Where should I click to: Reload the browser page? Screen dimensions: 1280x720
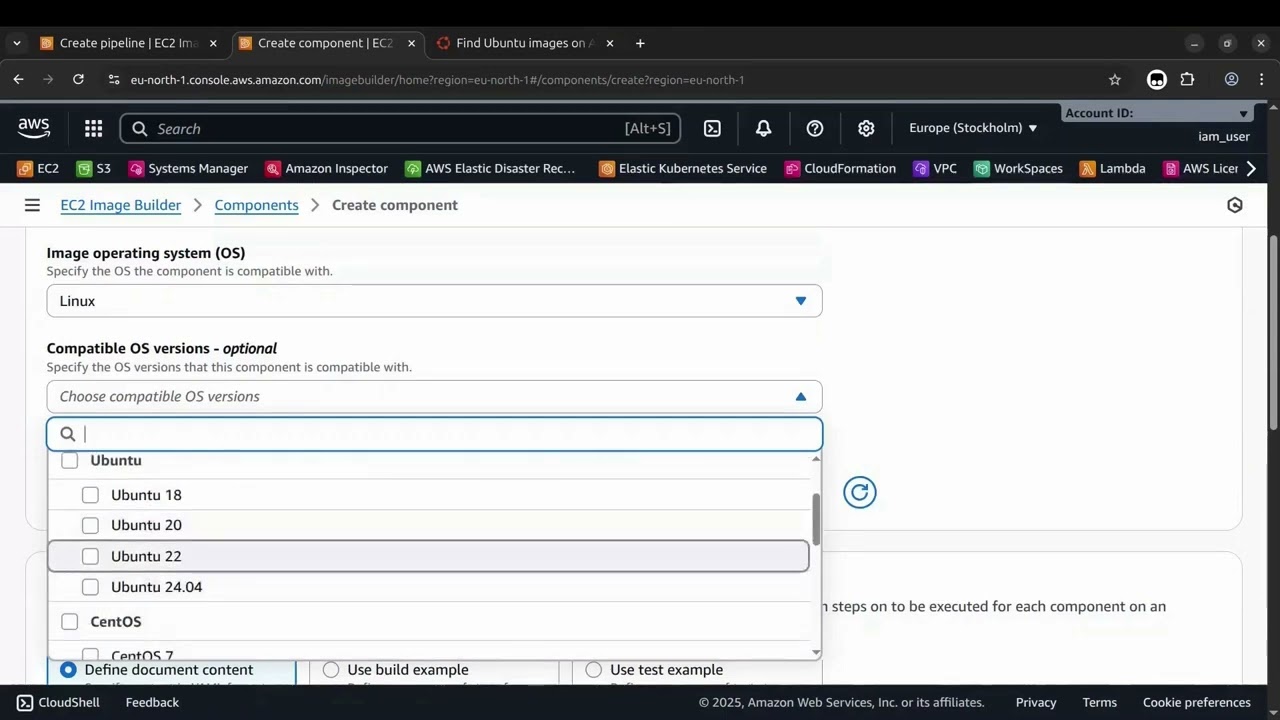coord(78,80)
